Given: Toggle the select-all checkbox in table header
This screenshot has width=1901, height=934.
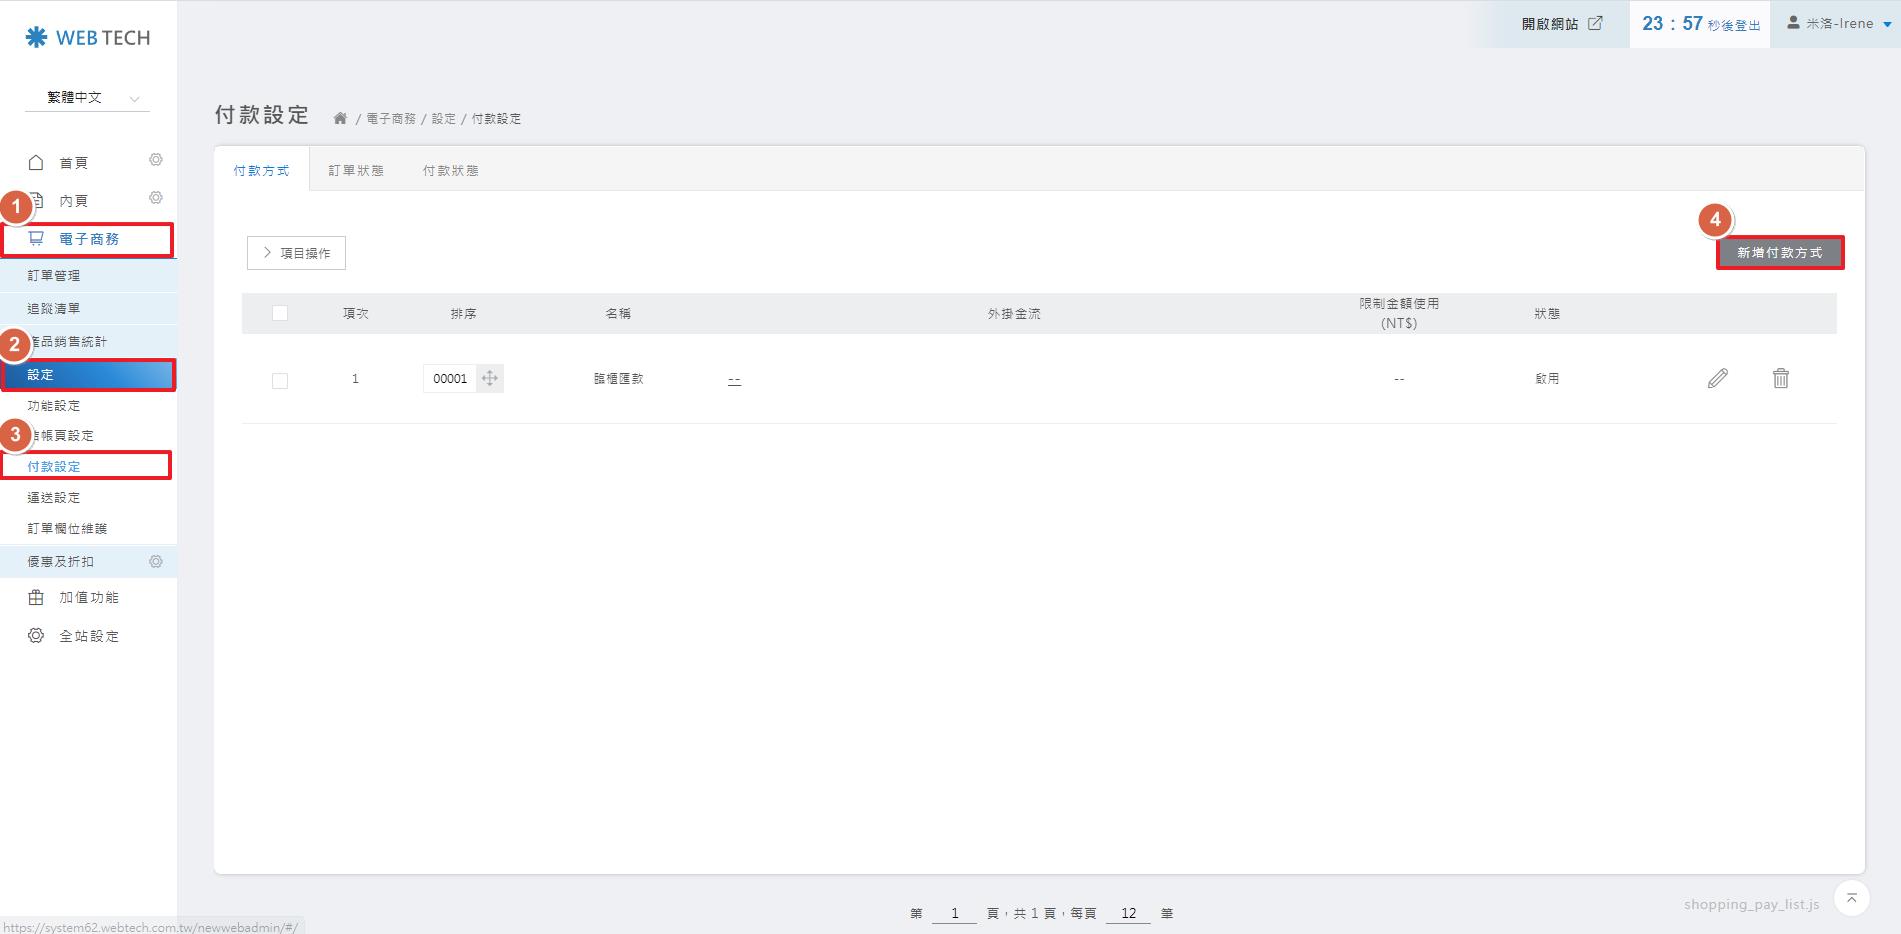Looking at the screenshot, I should click(280, 313).
